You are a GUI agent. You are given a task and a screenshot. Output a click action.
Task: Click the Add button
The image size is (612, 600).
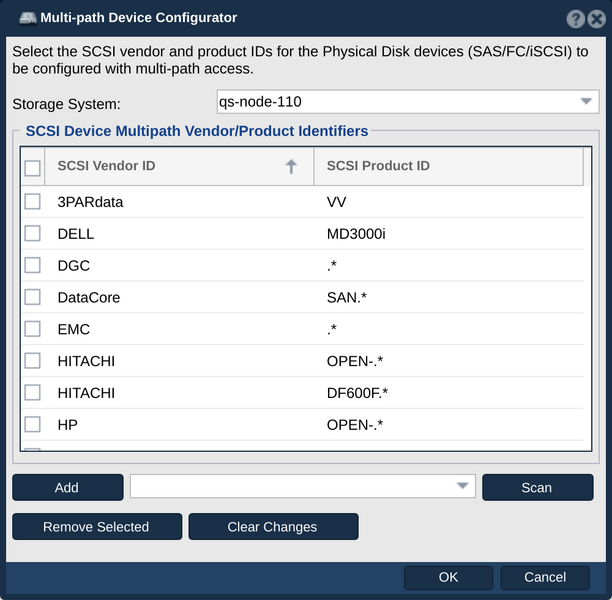[x=68, y=488]
